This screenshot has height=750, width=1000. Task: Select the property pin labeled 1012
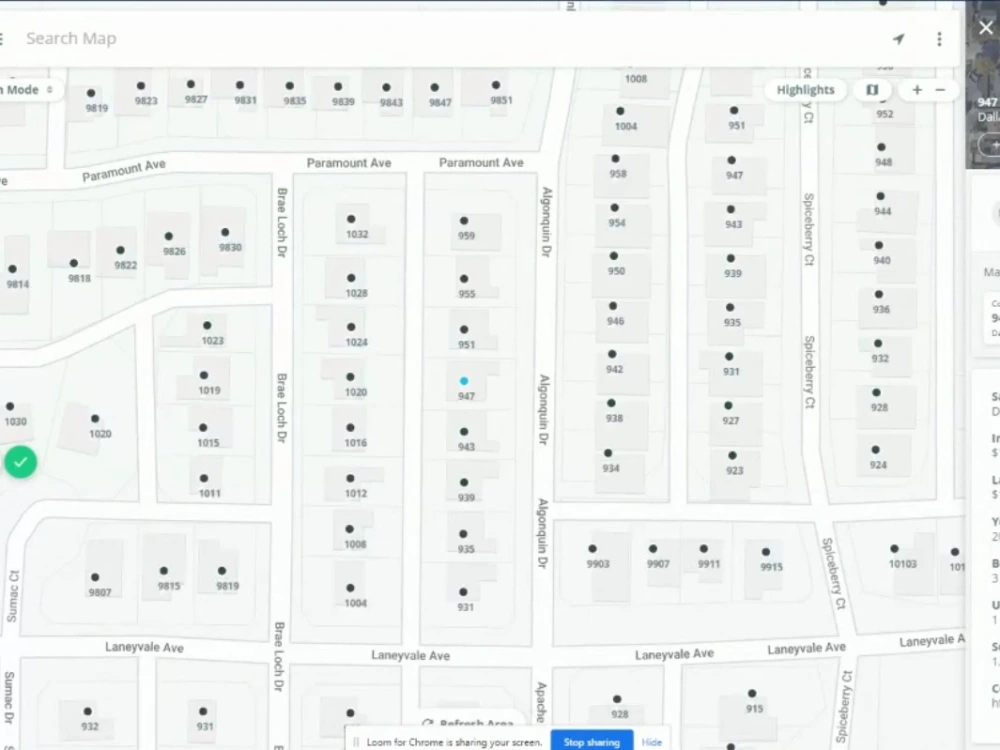[x=350, y=478]
